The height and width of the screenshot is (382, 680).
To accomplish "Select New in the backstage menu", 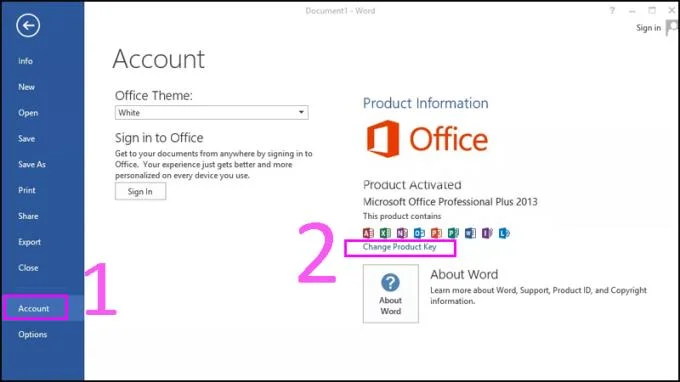I will click(26, 87).
